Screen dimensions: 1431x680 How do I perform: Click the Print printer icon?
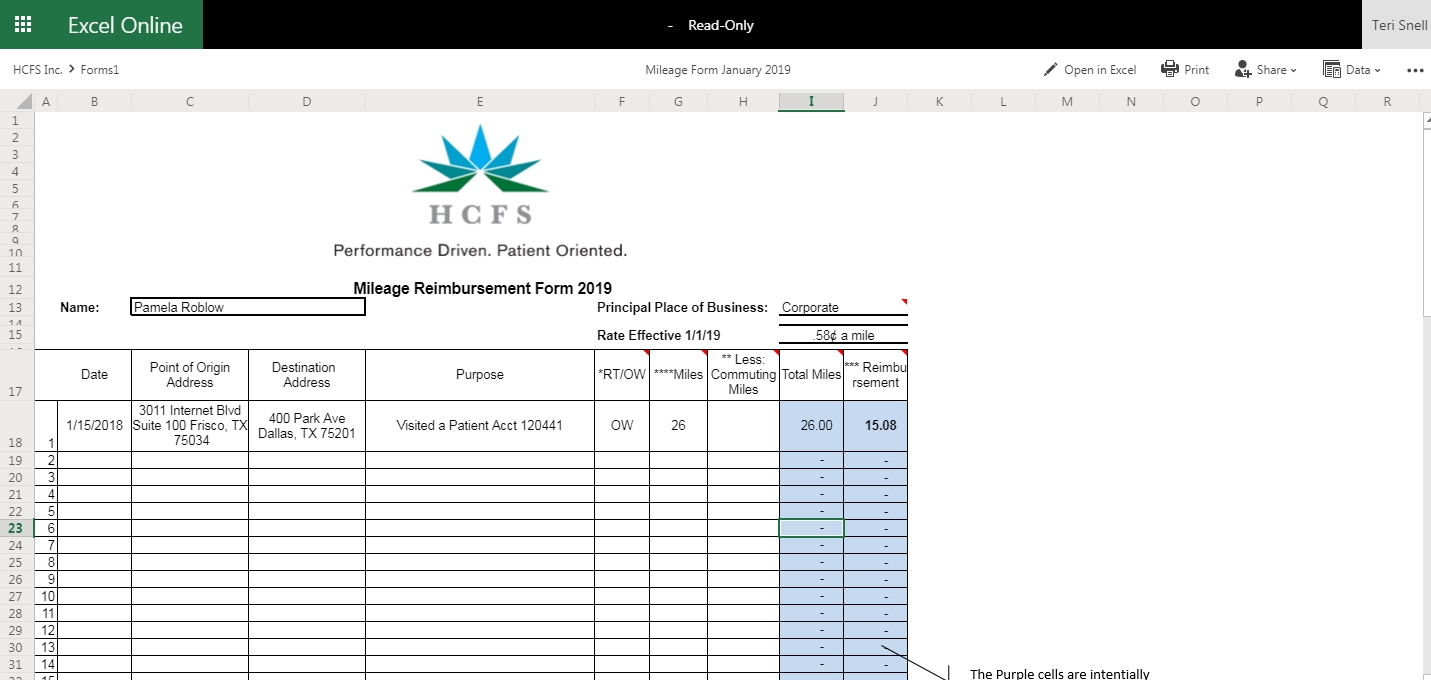(1169, 69)
